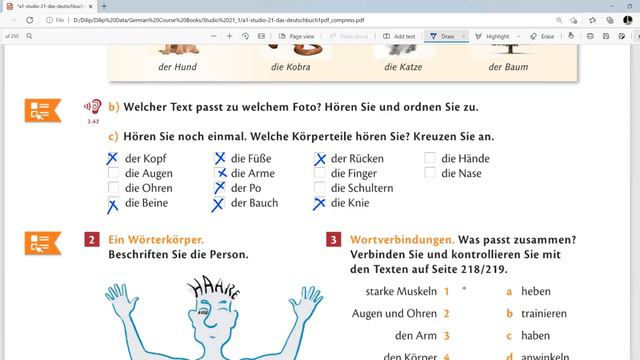Toggle the der Po checkbox
The height and width of the screenshot is (360, 640).
(220, 188)
